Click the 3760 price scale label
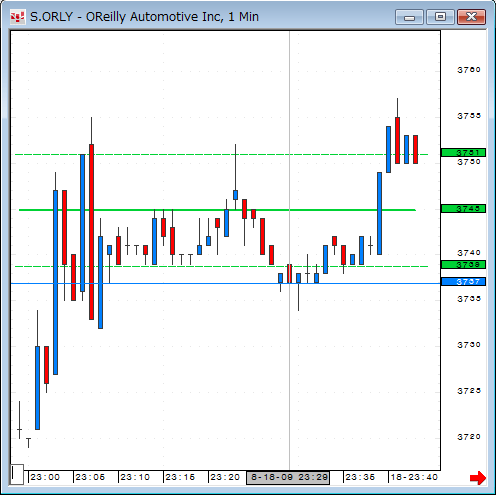The image size is (496, 495). pos(469,70)
